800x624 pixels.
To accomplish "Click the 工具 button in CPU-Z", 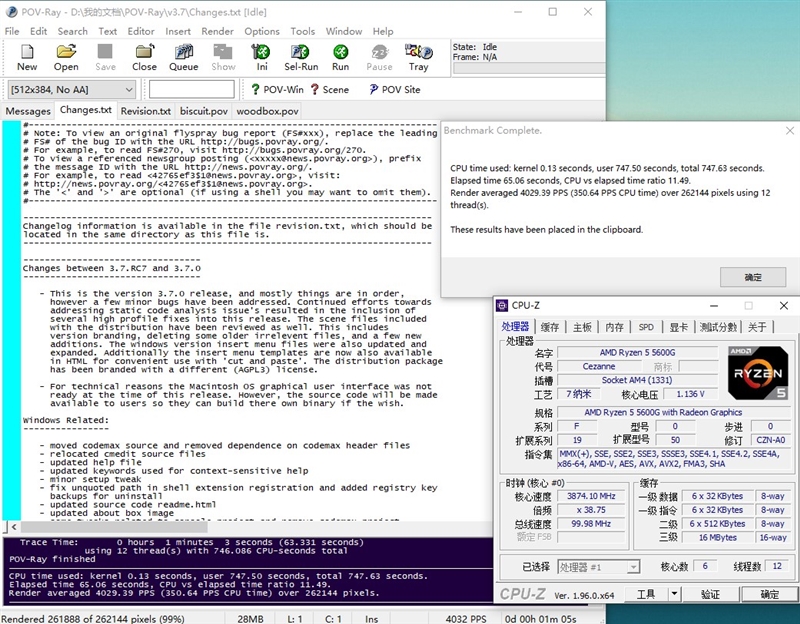I will pyautogui.click(x=646, y=594).
